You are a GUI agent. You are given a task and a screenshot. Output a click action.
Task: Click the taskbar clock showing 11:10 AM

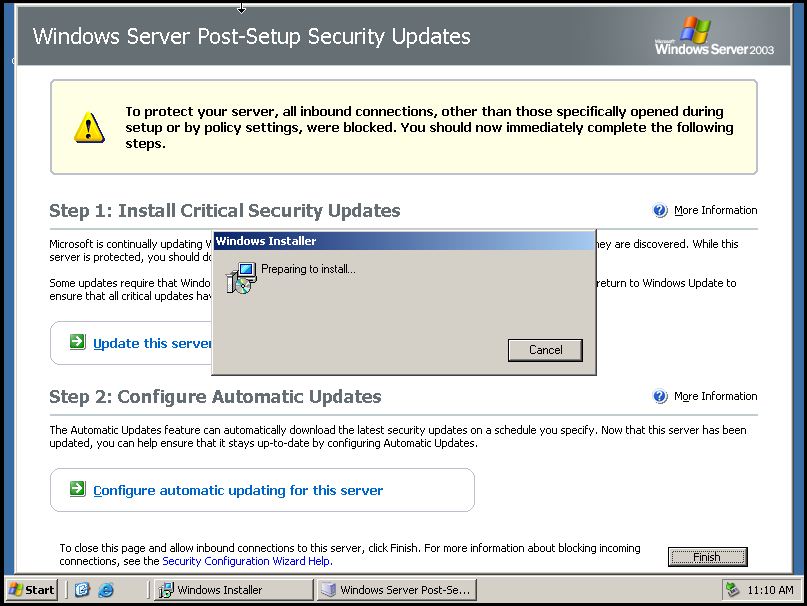(x=770, y=590)
